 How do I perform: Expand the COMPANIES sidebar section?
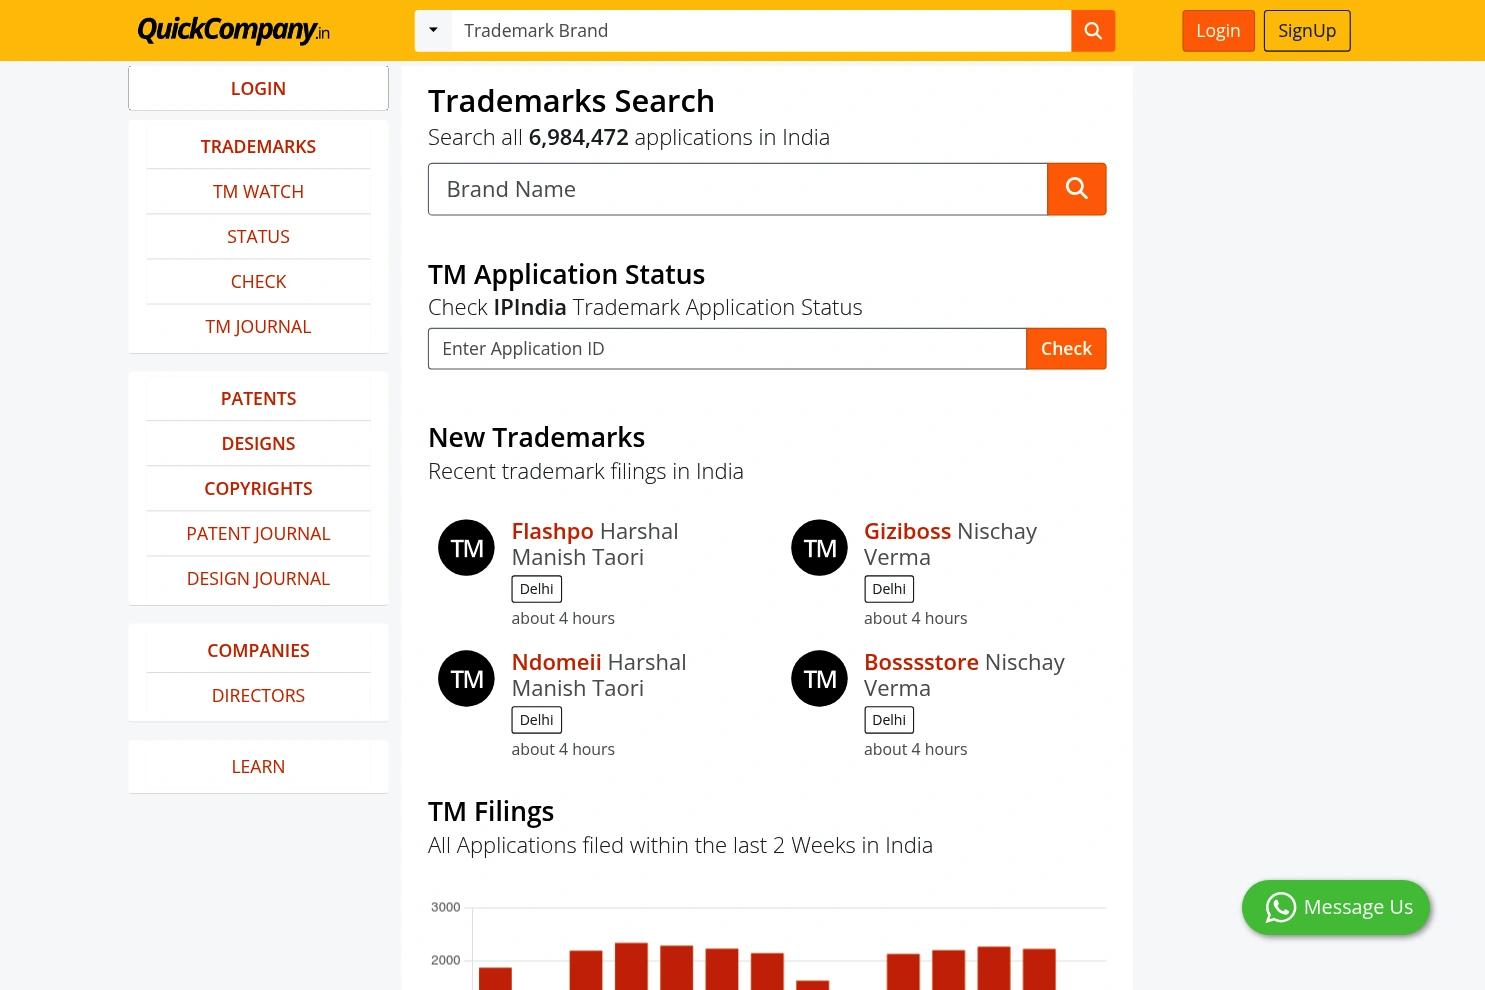point(258,650)
